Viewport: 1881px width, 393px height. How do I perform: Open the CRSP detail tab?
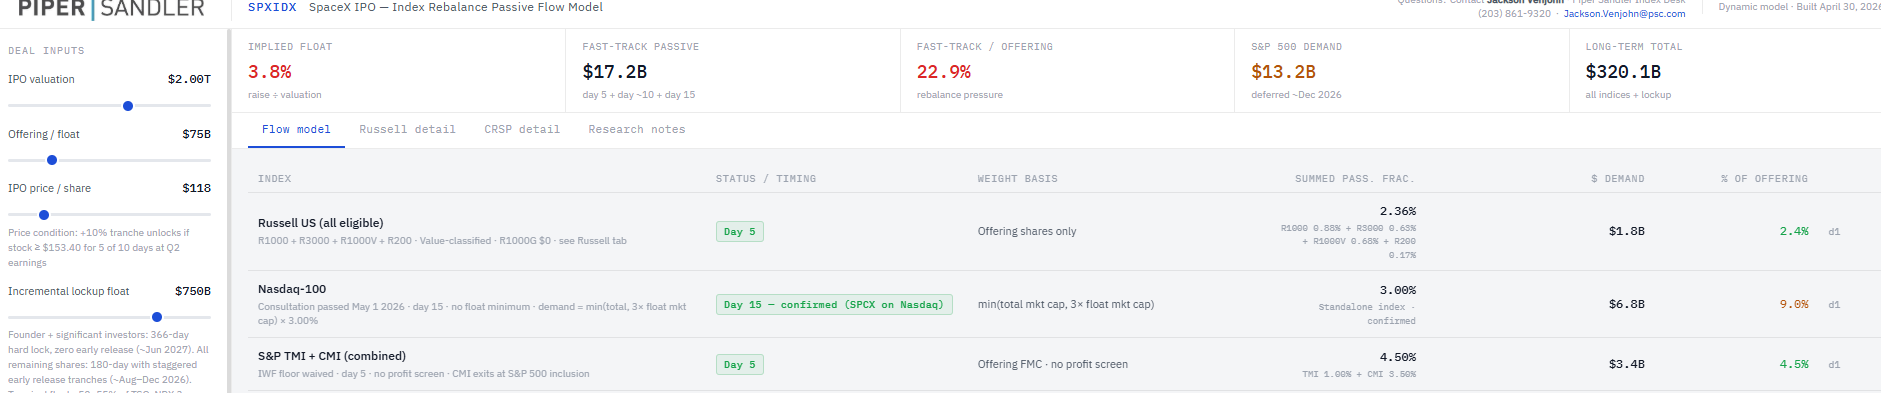tap(522, 130)
